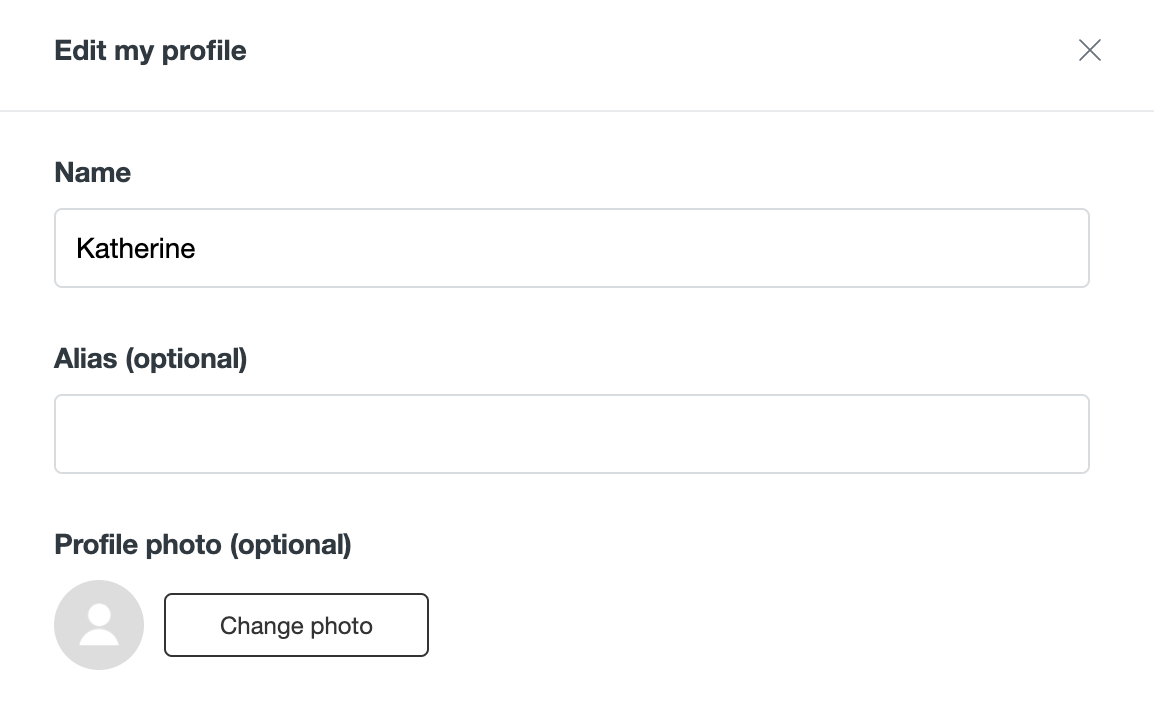Activate the input below the Alias label
The width and height of the screenshot is (1154, 714).
(x=572, y=434)
